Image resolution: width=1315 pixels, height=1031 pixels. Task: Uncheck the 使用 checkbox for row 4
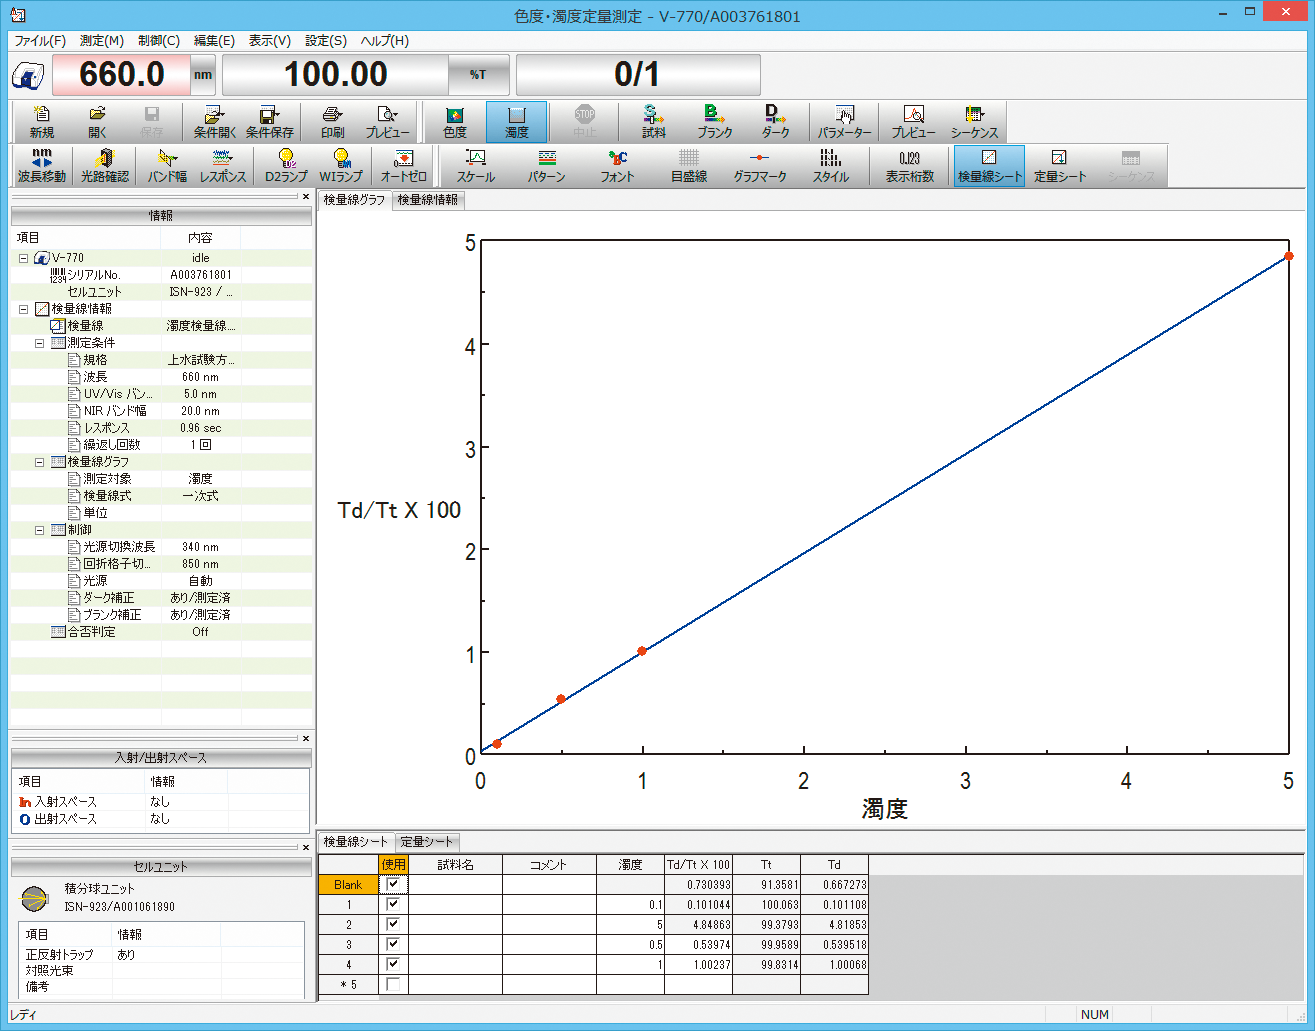(x=393, y=964)
